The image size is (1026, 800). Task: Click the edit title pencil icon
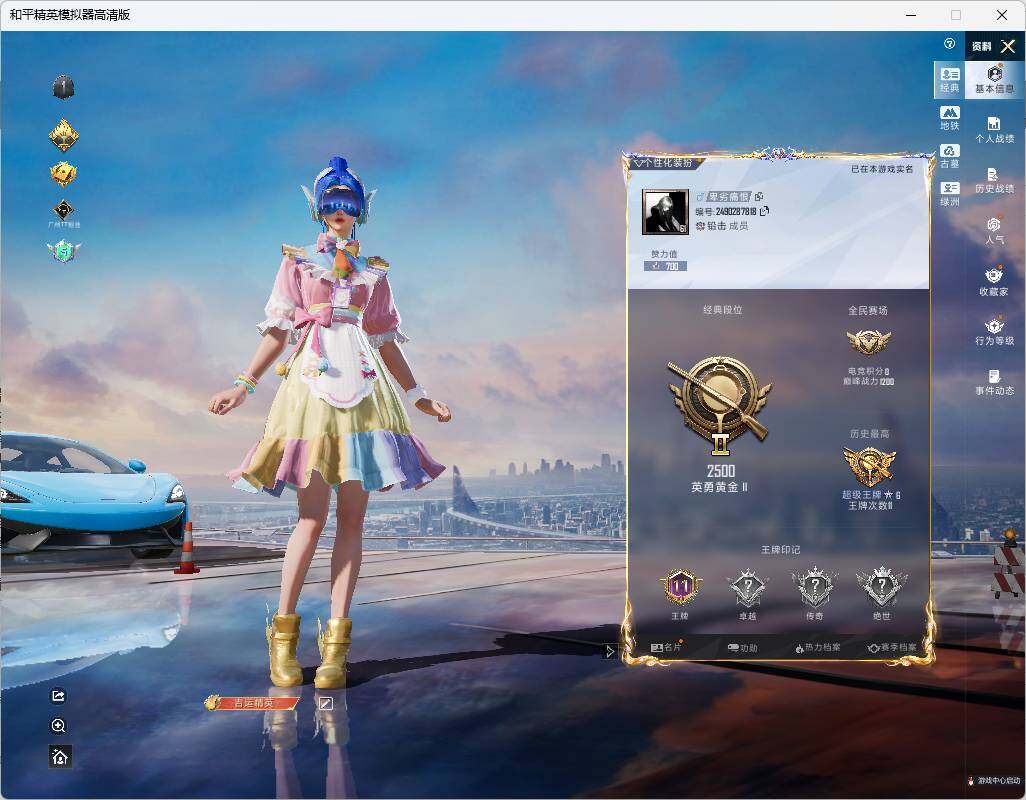click(325, 703)
